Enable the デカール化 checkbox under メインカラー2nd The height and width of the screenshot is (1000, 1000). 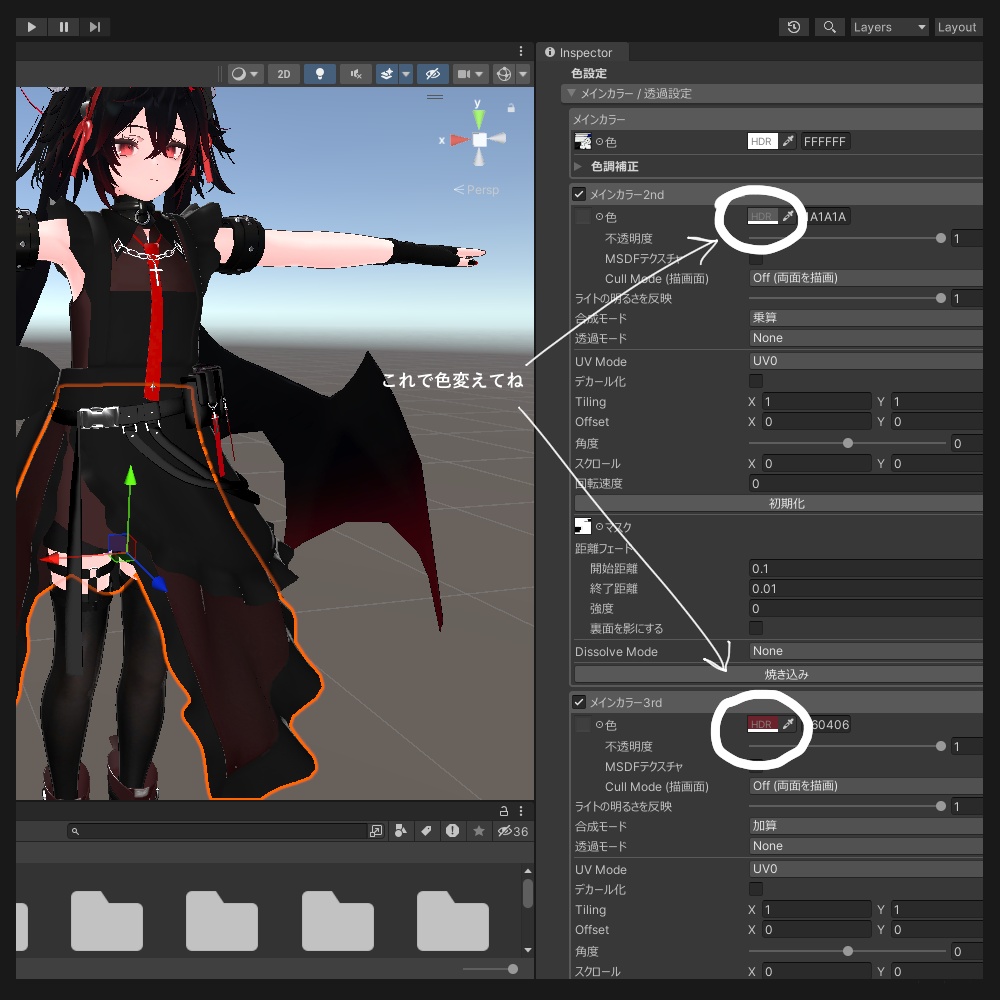coord(756,381)
